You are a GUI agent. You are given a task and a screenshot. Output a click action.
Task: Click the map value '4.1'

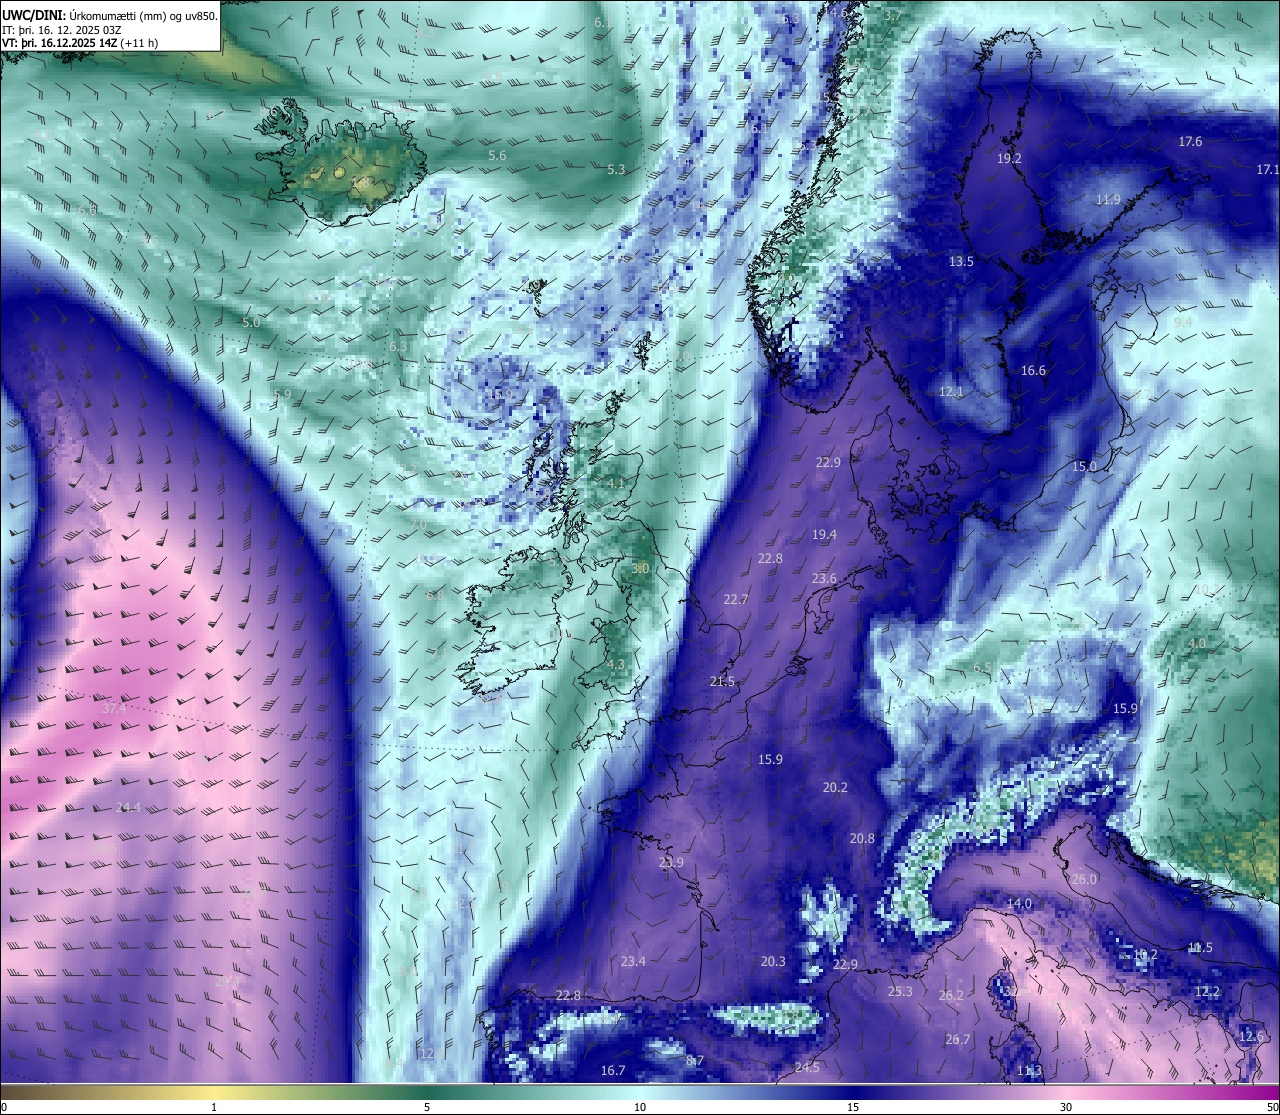tap(615, 483)
